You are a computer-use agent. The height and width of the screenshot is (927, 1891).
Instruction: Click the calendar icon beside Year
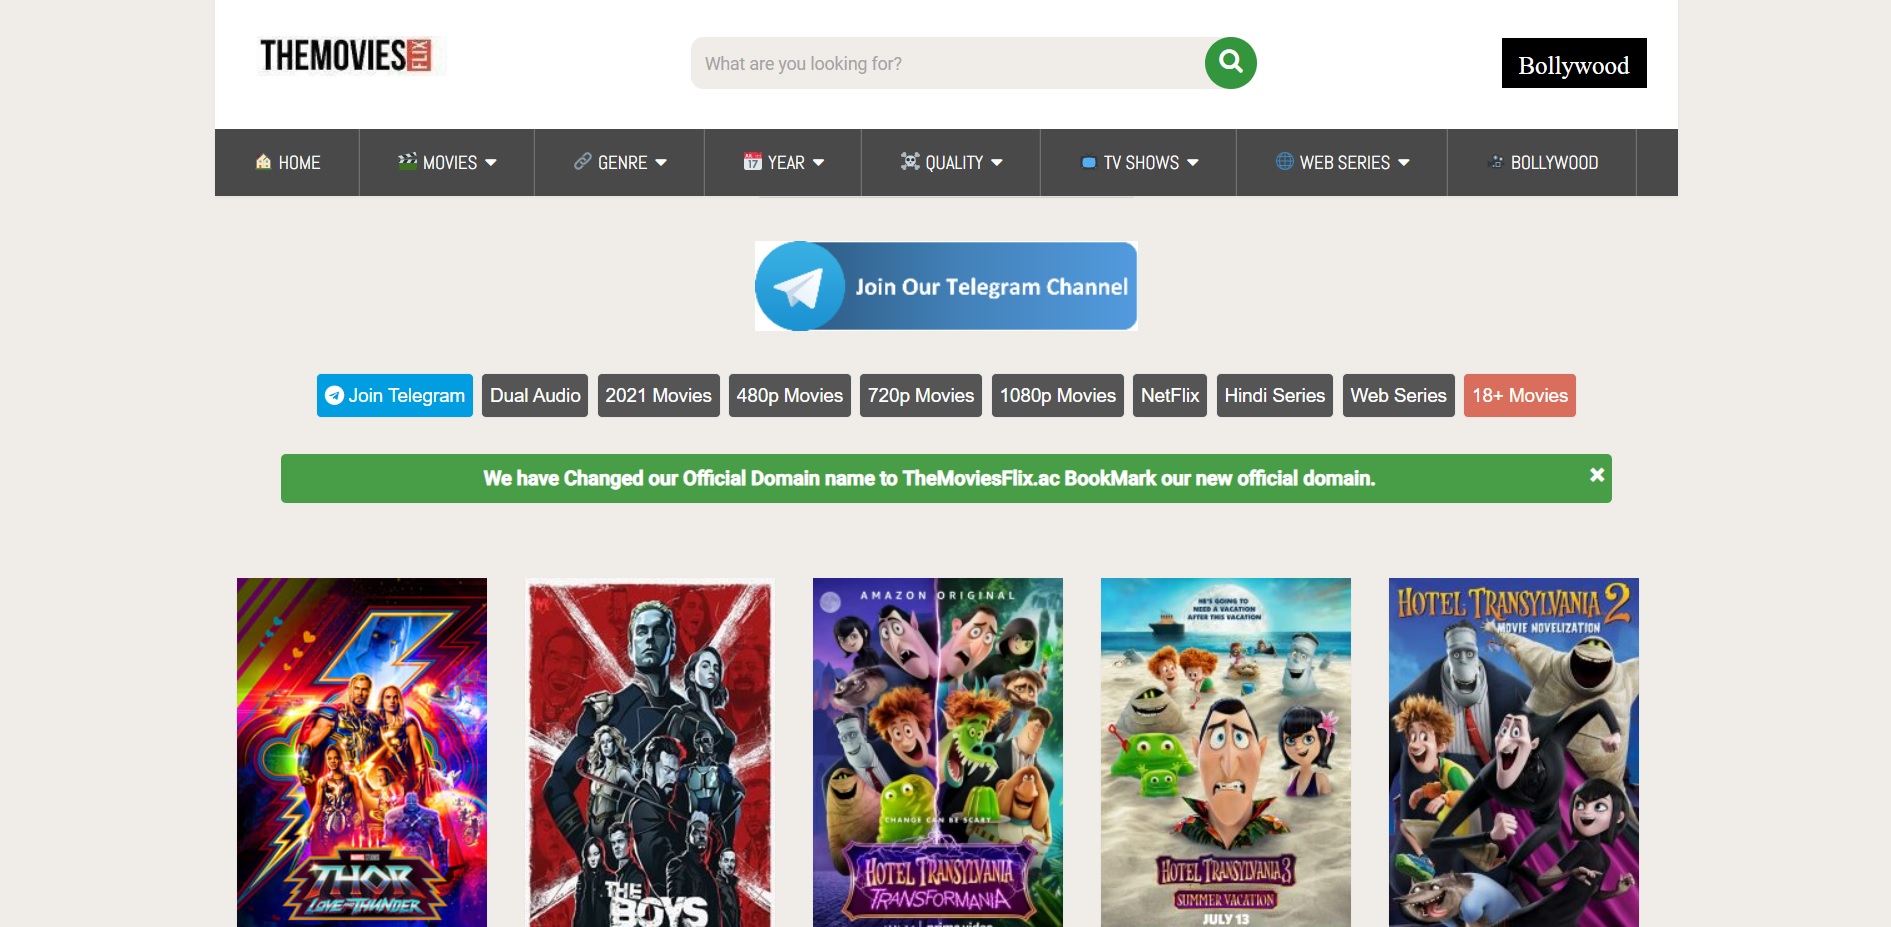click(x=753, y=161)
